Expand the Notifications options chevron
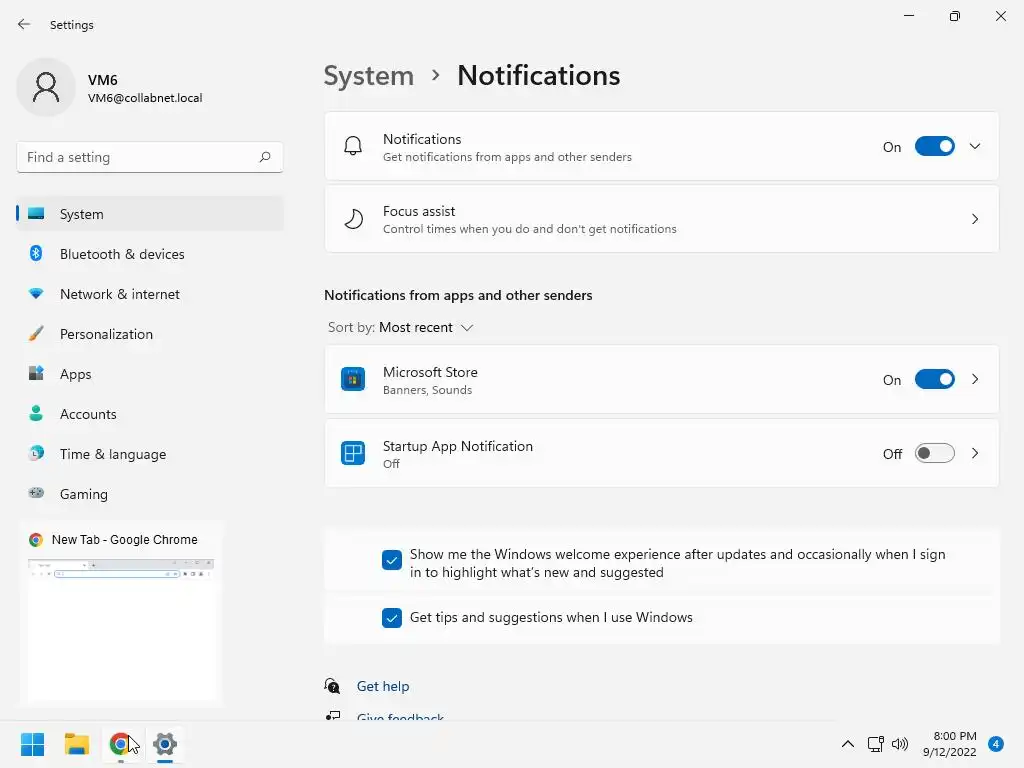 click(975, 147)
